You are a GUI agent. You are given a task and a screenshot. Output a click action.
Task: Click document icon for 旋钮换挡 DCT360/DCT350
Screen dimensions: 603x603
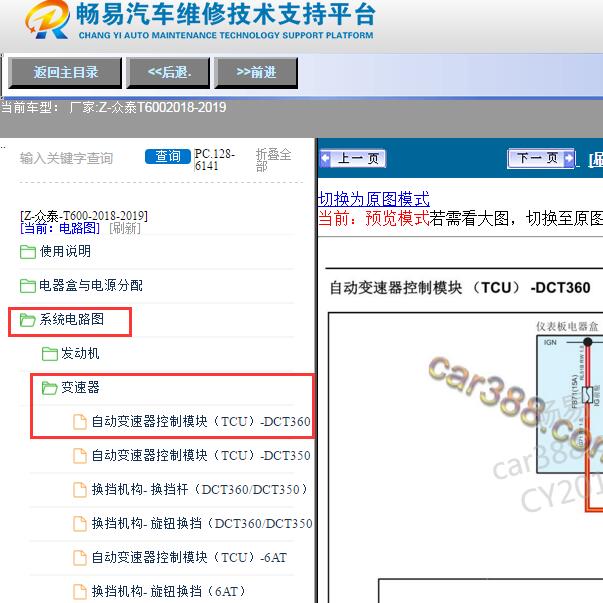pos(80,524)
